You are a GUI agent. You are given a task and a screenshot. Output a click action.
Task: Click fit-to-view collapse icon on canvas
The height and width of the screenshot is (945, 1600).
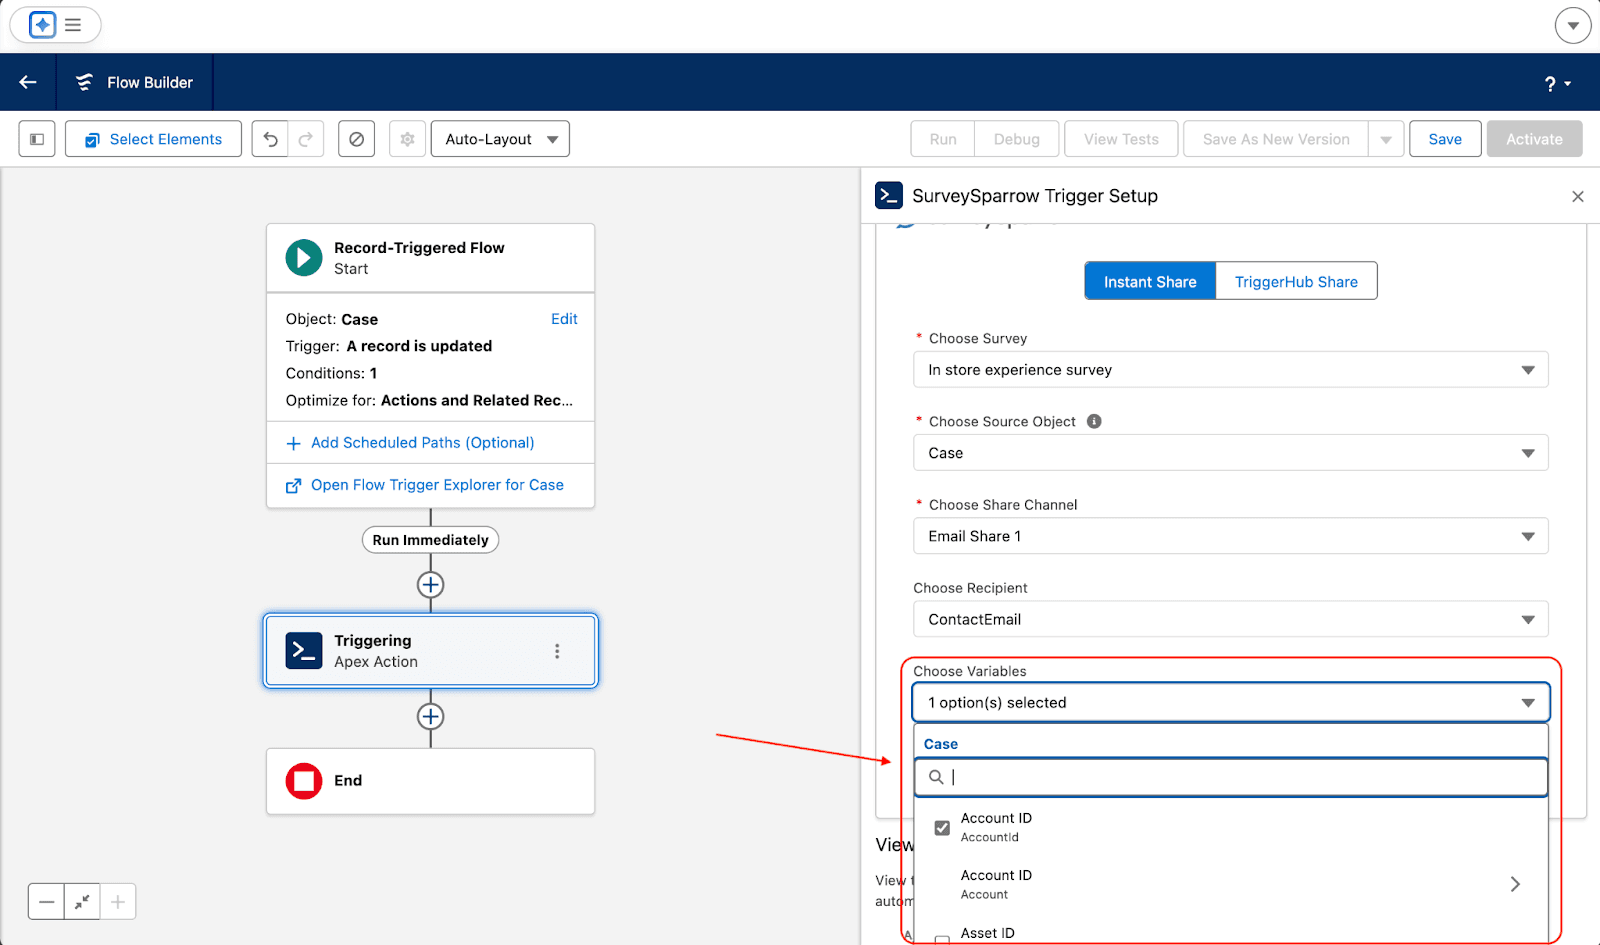(x=82, y=902)
